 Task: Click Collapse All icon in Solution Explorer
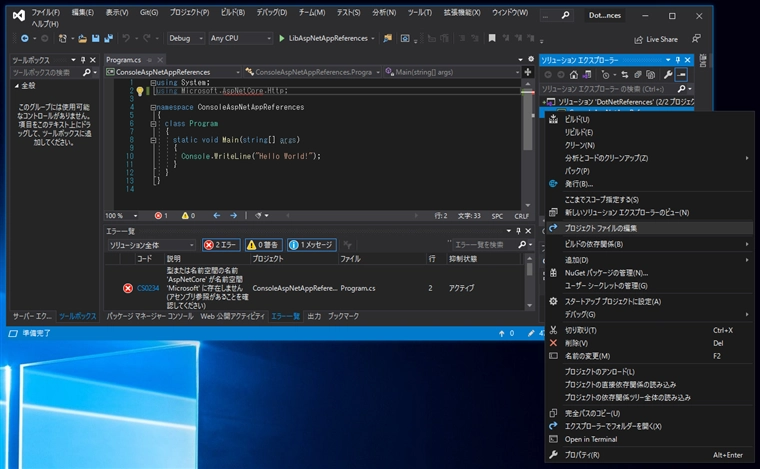click(x=638, y=75)
